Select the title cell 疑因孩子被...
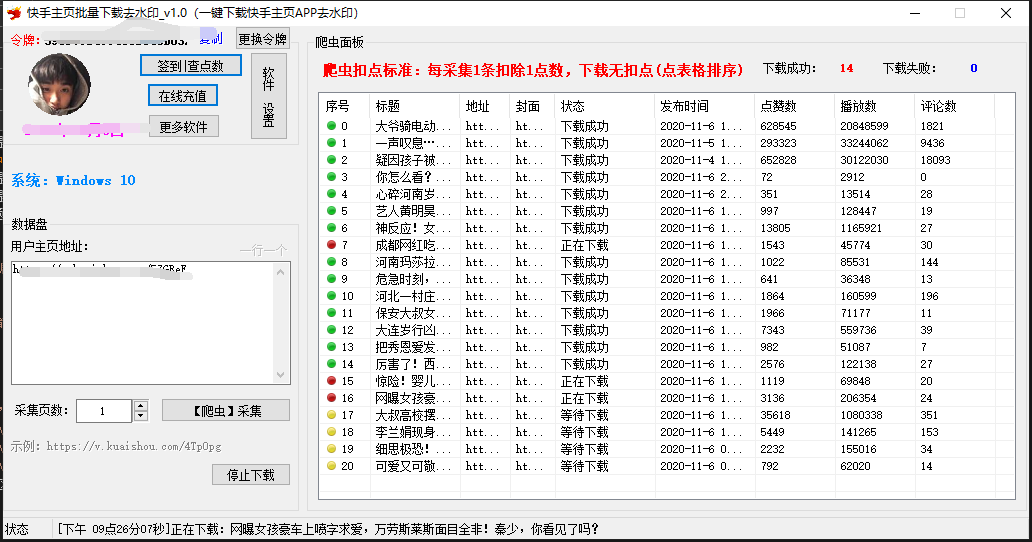 (x=413, y=160)
